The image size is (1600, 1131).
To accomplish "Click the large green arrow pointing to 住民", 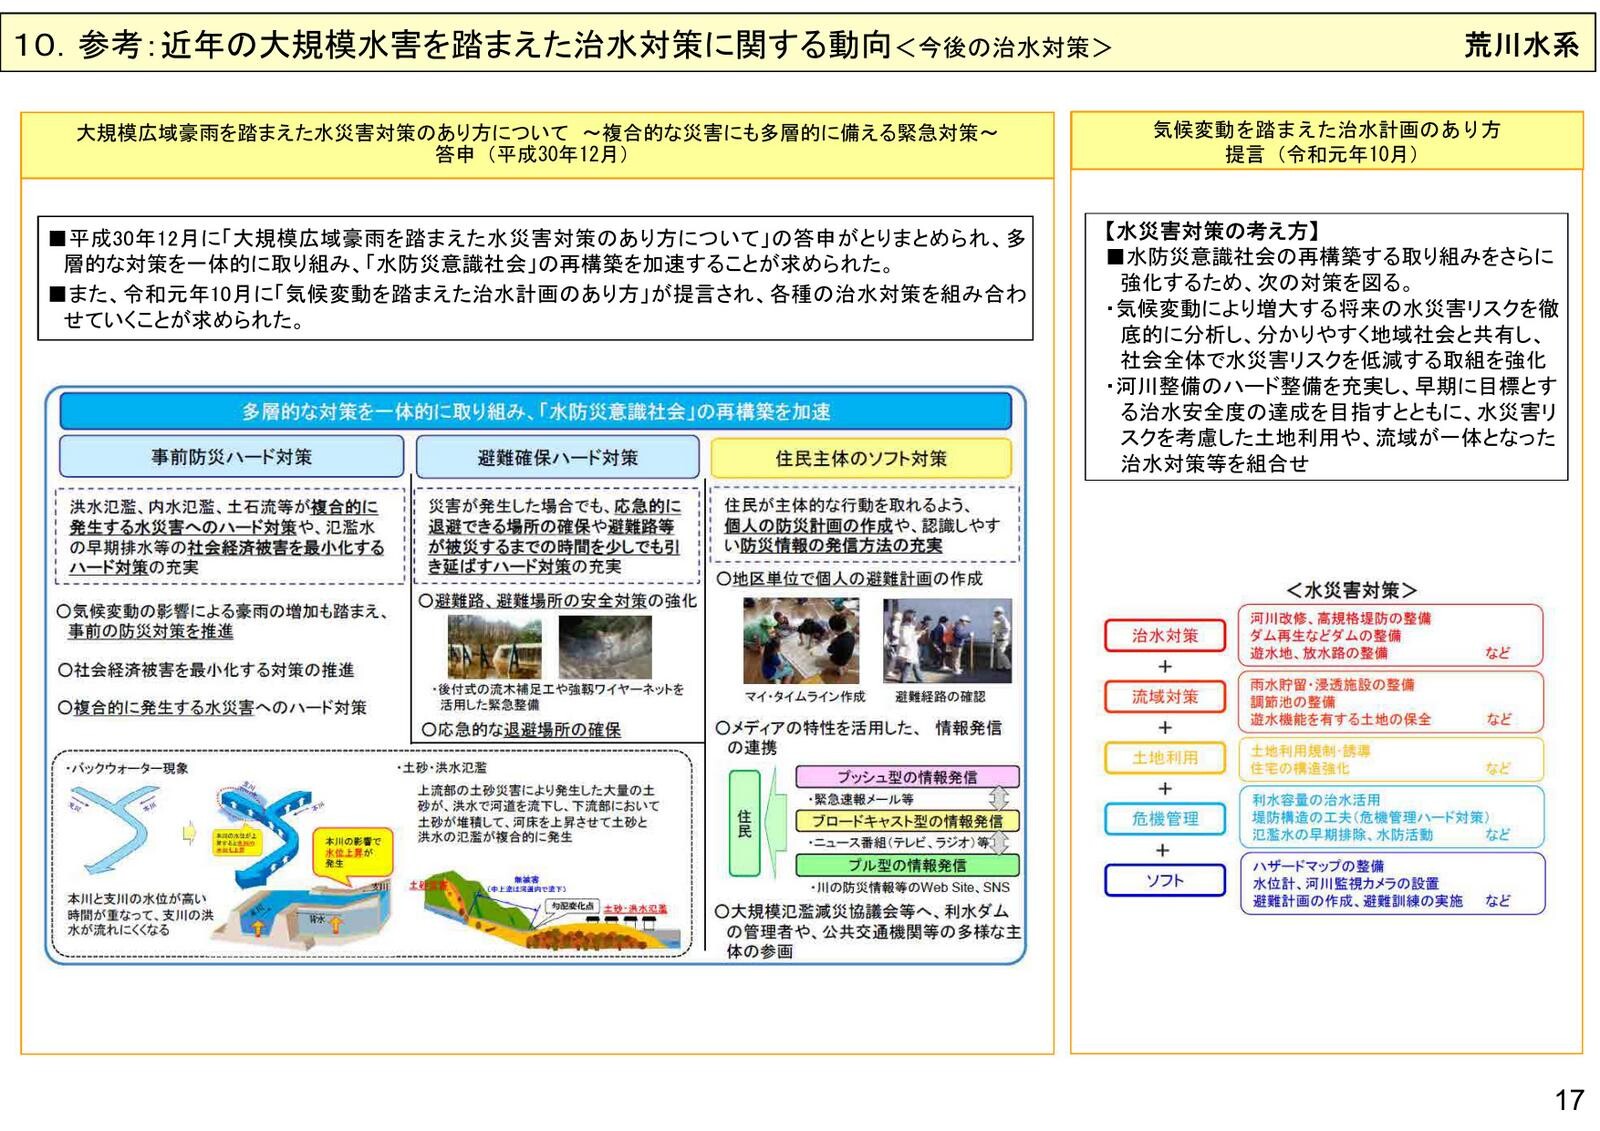I will coord(778,822).
